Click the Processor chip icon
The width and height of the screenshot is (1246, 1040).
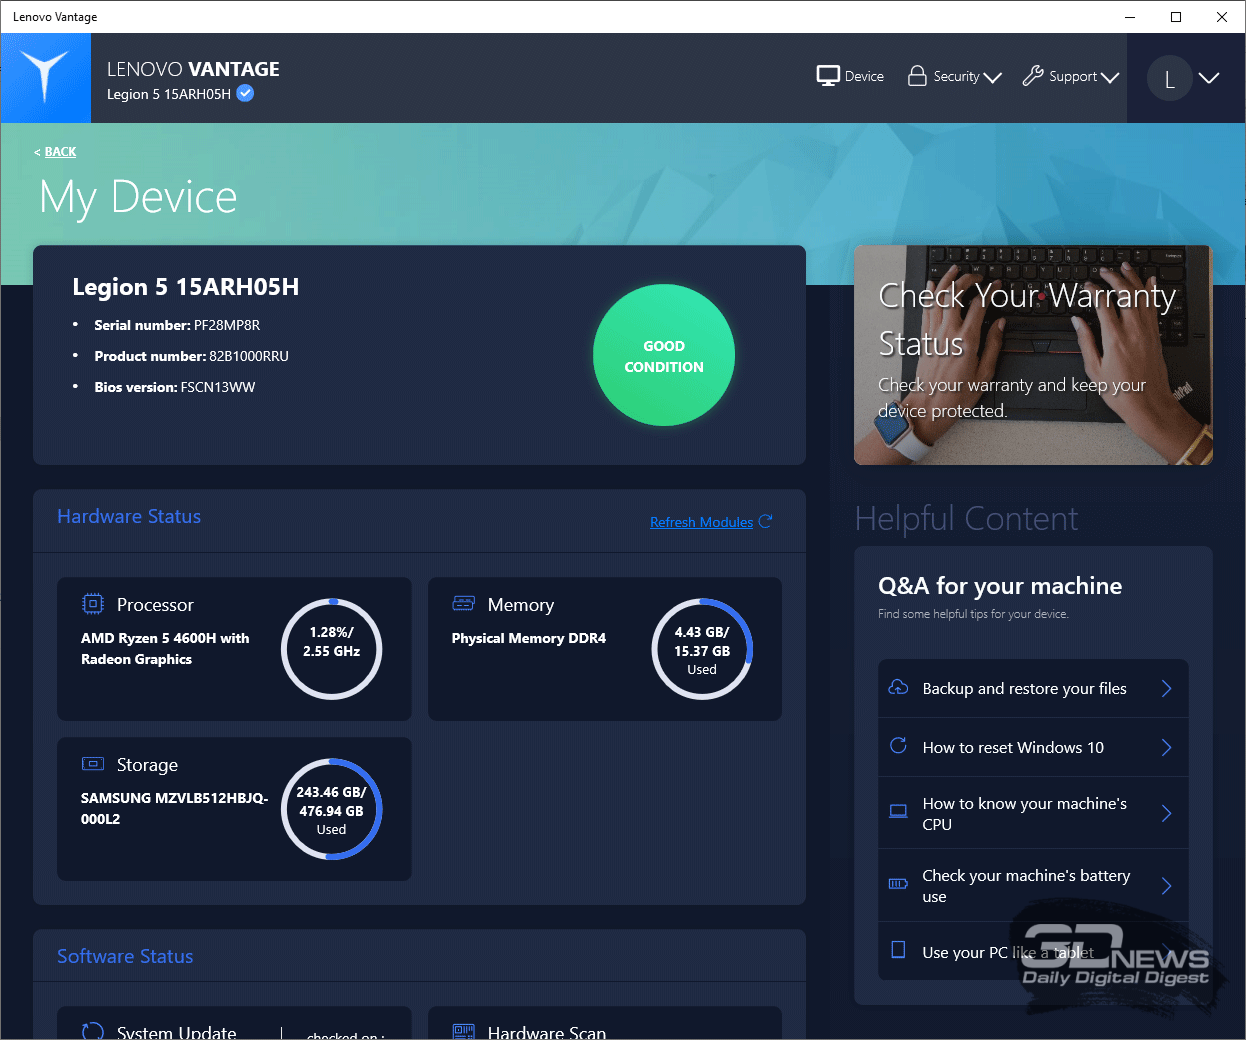click(x=93, y=604)
